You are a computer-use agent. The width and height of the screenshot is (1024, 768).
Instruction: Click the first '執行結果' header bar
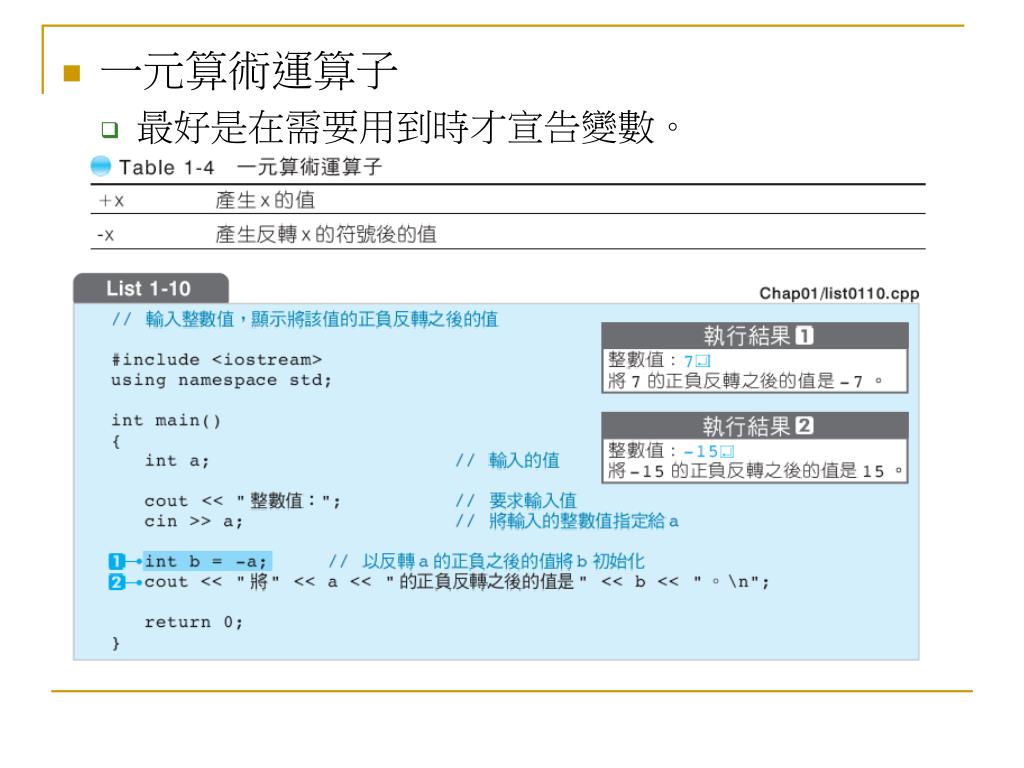coord(755,336)
